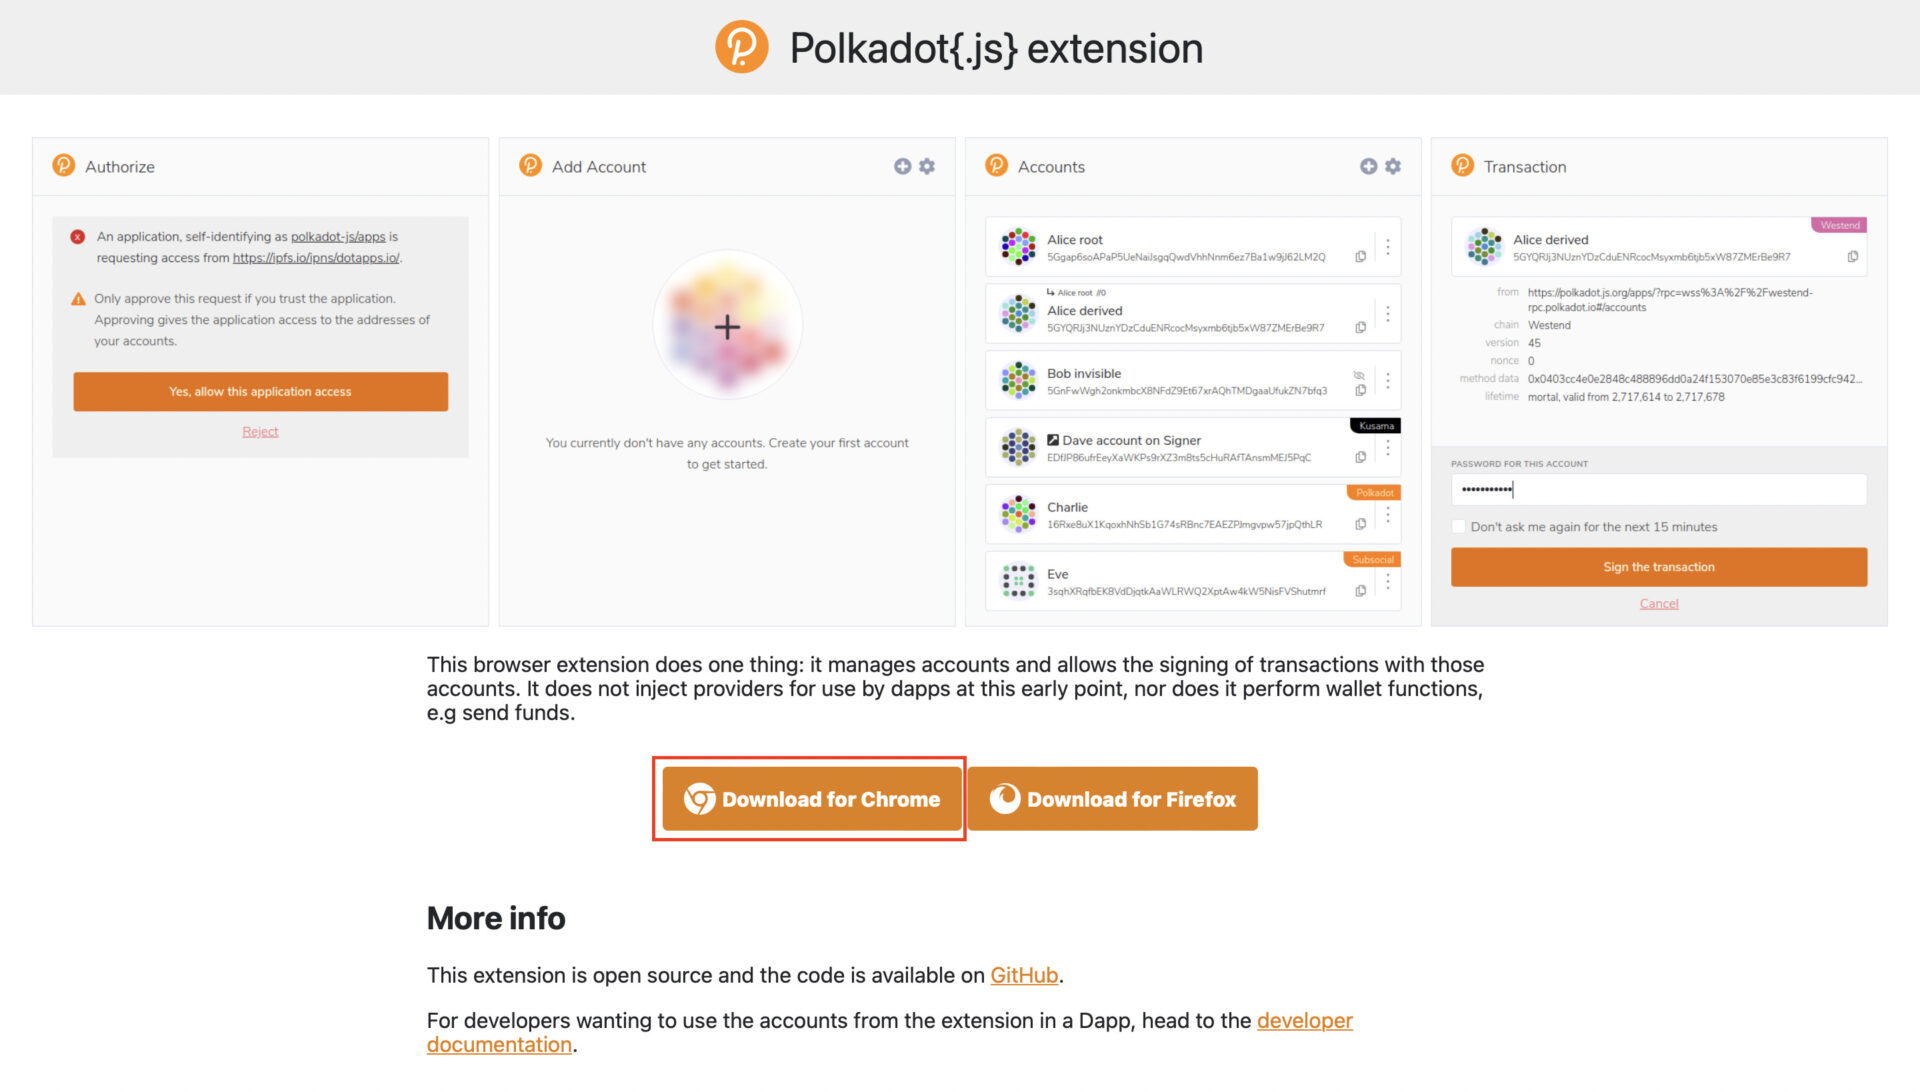The width and height of the screenshot is (1920, 1092).
Task: Click Yes, allow this application access
Action: [x=260, y=392]
